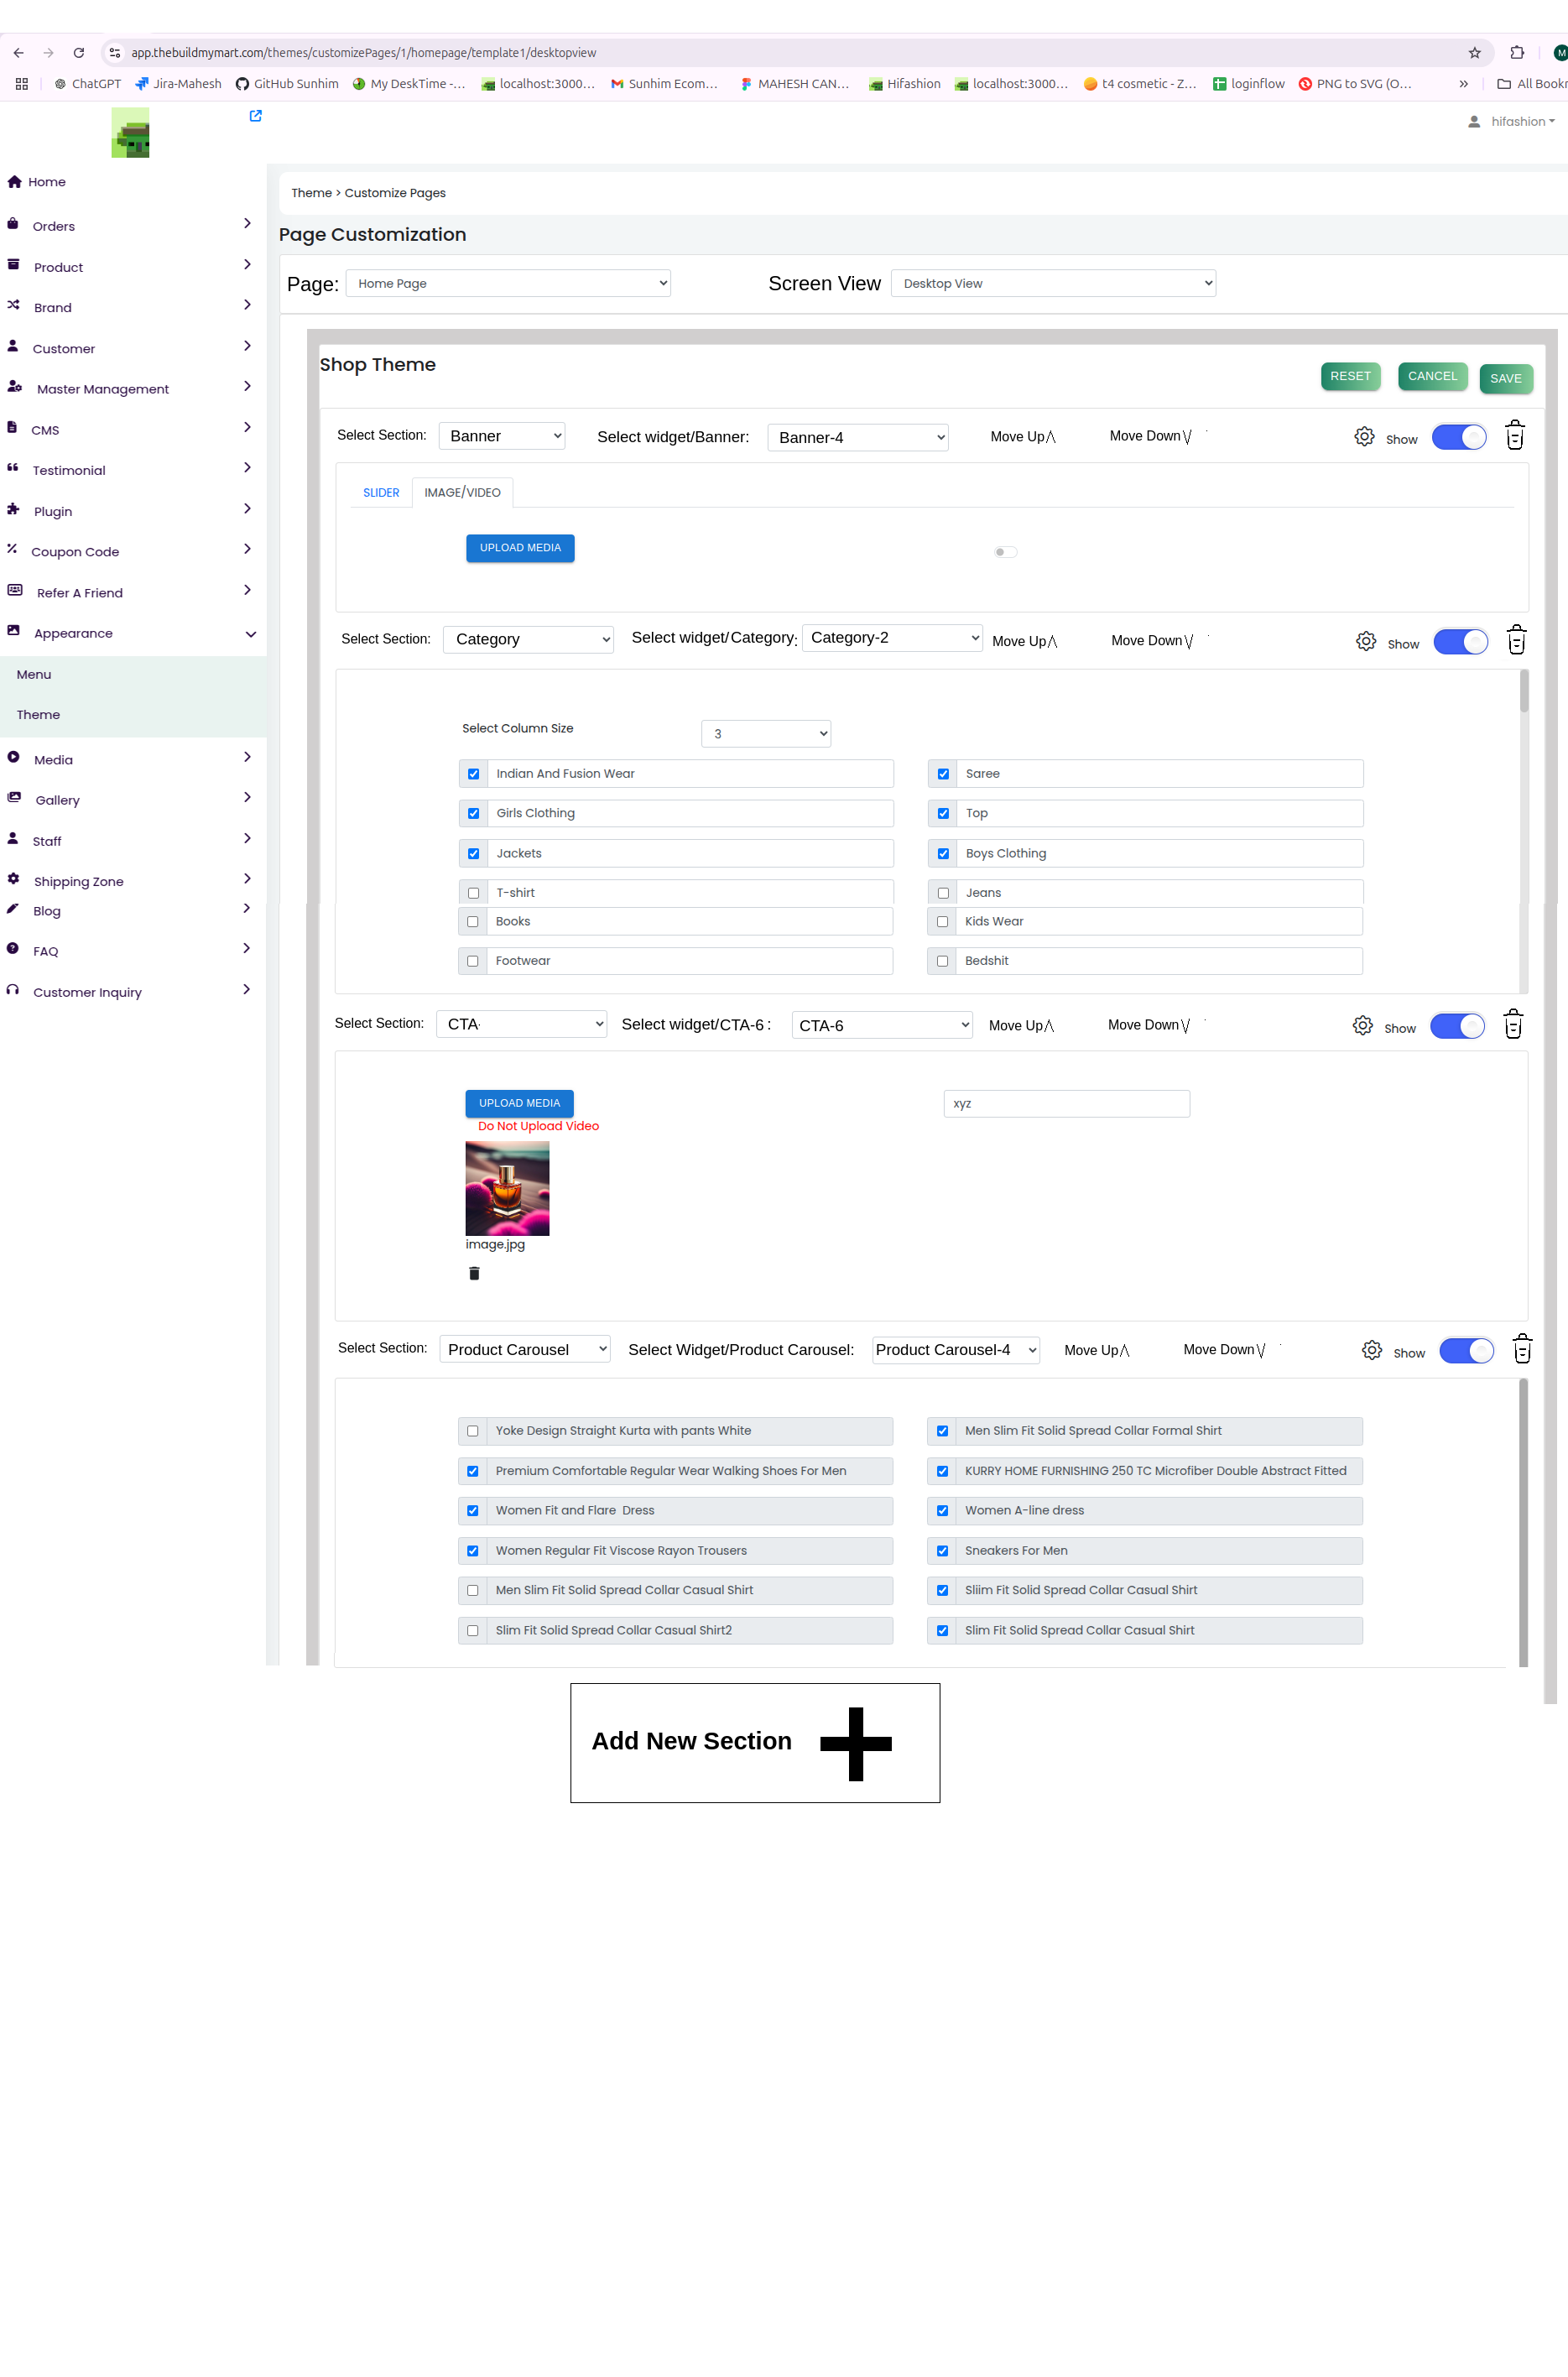Delete the Banner section with trash icon
This screenshot has width=1568, height=2377.
1514,436
